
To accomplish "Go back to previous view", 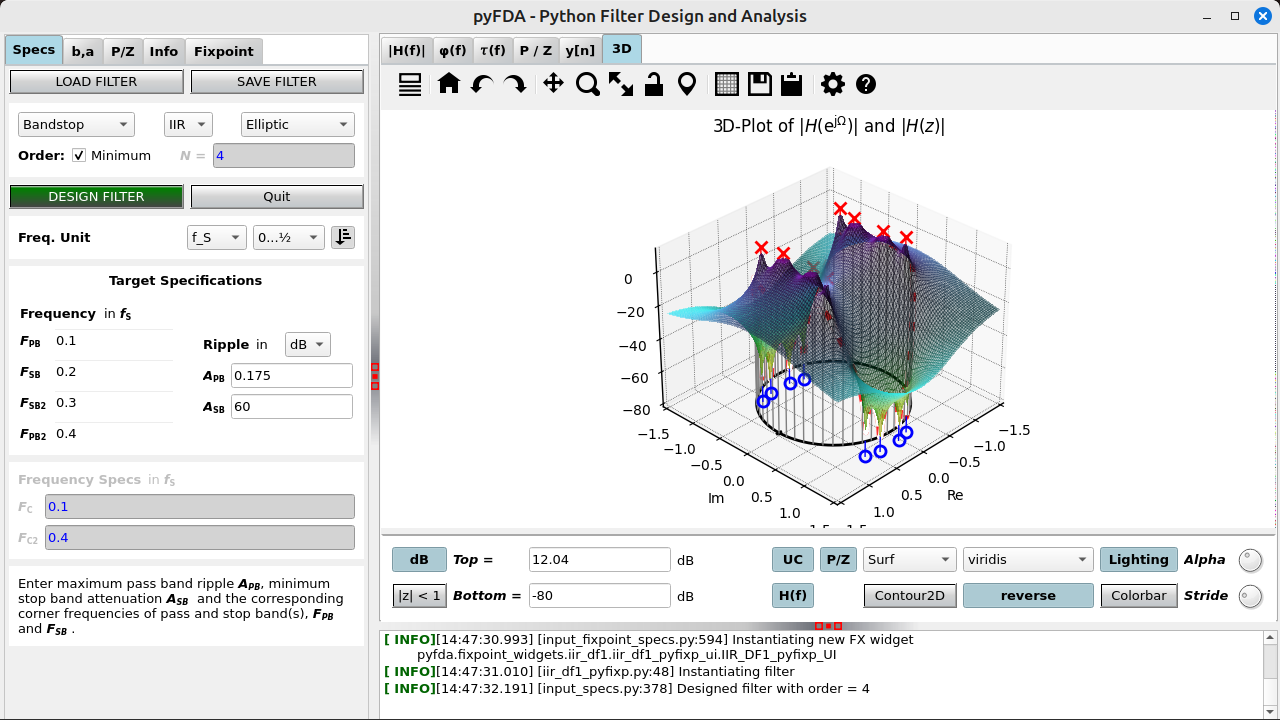I will click(481, 85).
